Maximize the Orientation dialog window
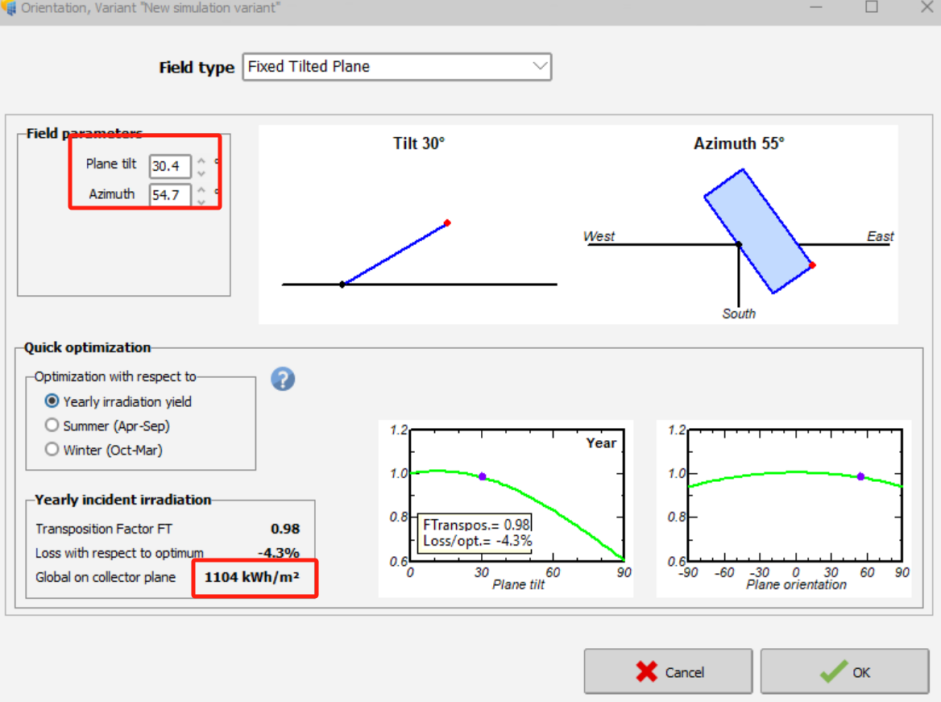 (871, 7)
